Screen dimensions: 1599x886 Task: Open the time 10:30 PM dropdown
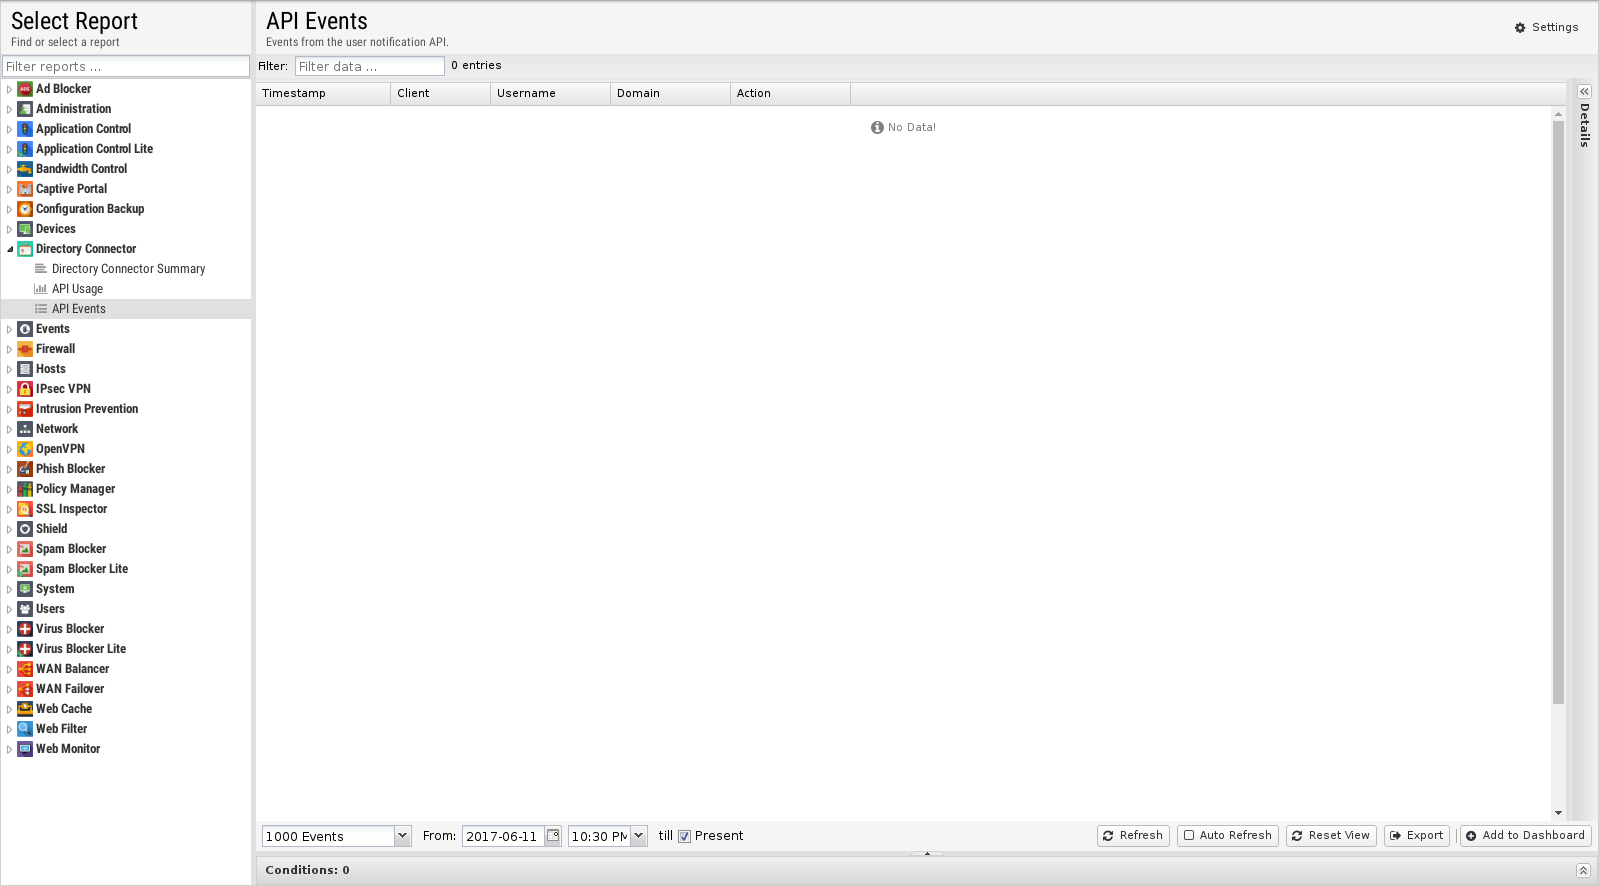[x=638, y=836]
